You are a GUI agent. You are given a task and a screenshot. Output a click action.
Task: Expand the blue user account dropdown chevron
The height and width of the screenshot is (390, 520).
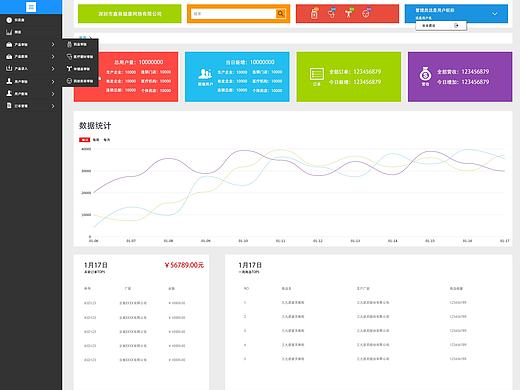[x=495, y=14]
